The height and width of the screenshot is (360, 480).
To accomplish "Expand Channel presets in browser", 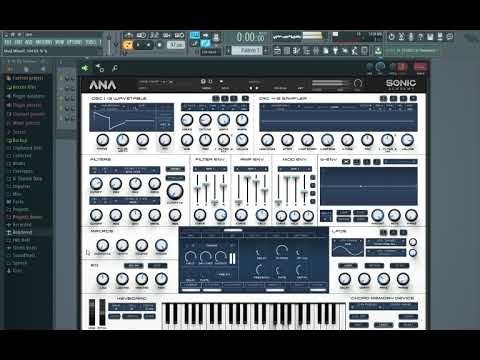I will click(26, 114).
